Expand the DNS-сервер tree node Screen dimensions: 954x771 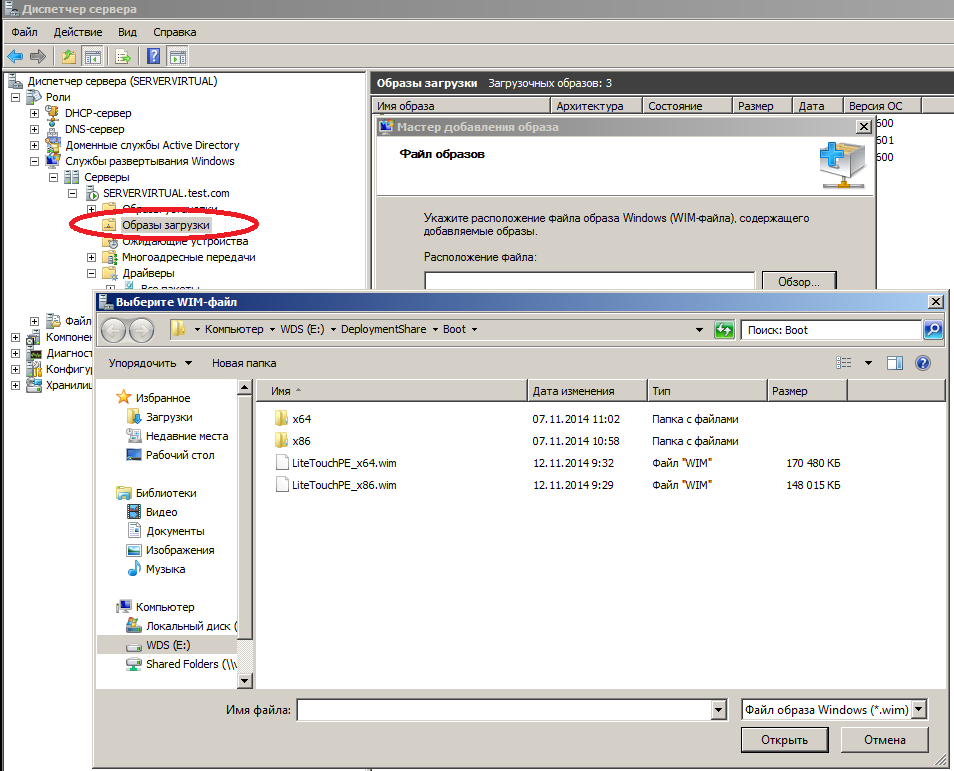click(35, 129)
